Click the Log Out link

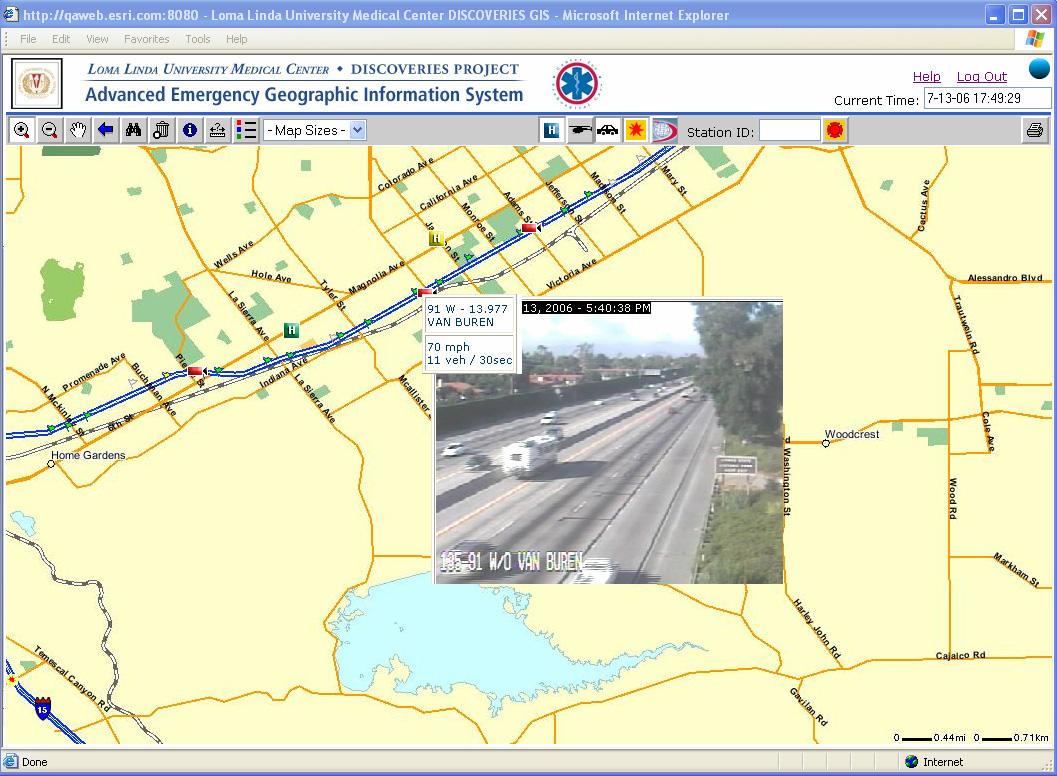click(x=981, y=76)
